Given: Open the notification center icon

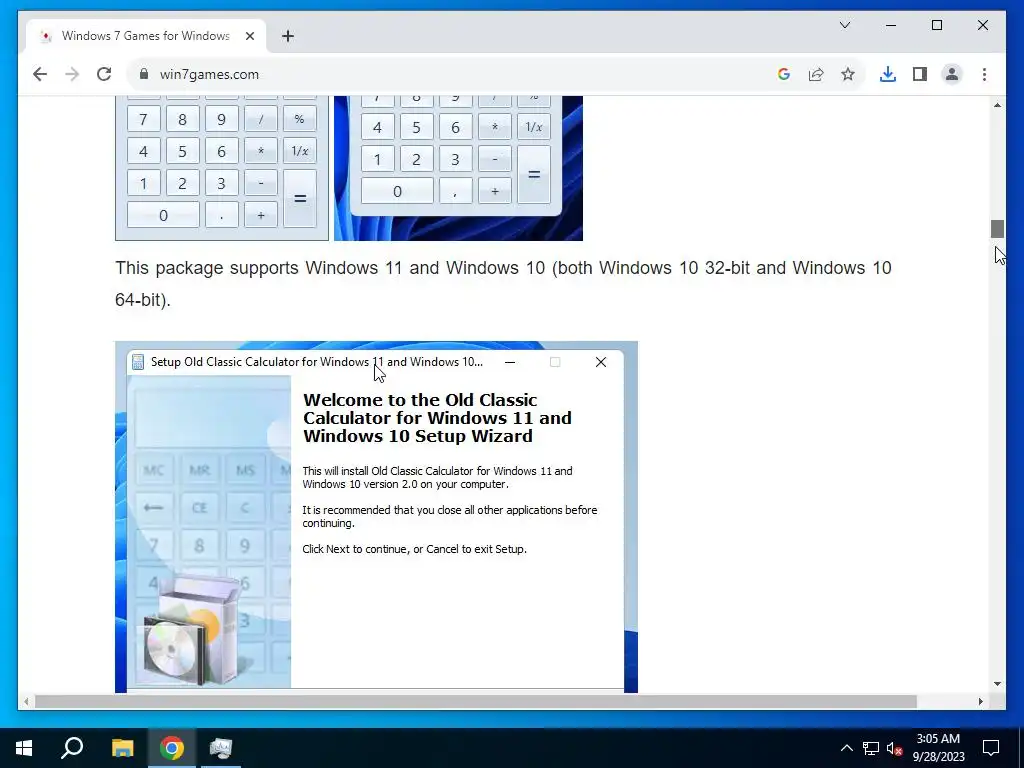Looking at the screenshot, I should coord(991,748).
